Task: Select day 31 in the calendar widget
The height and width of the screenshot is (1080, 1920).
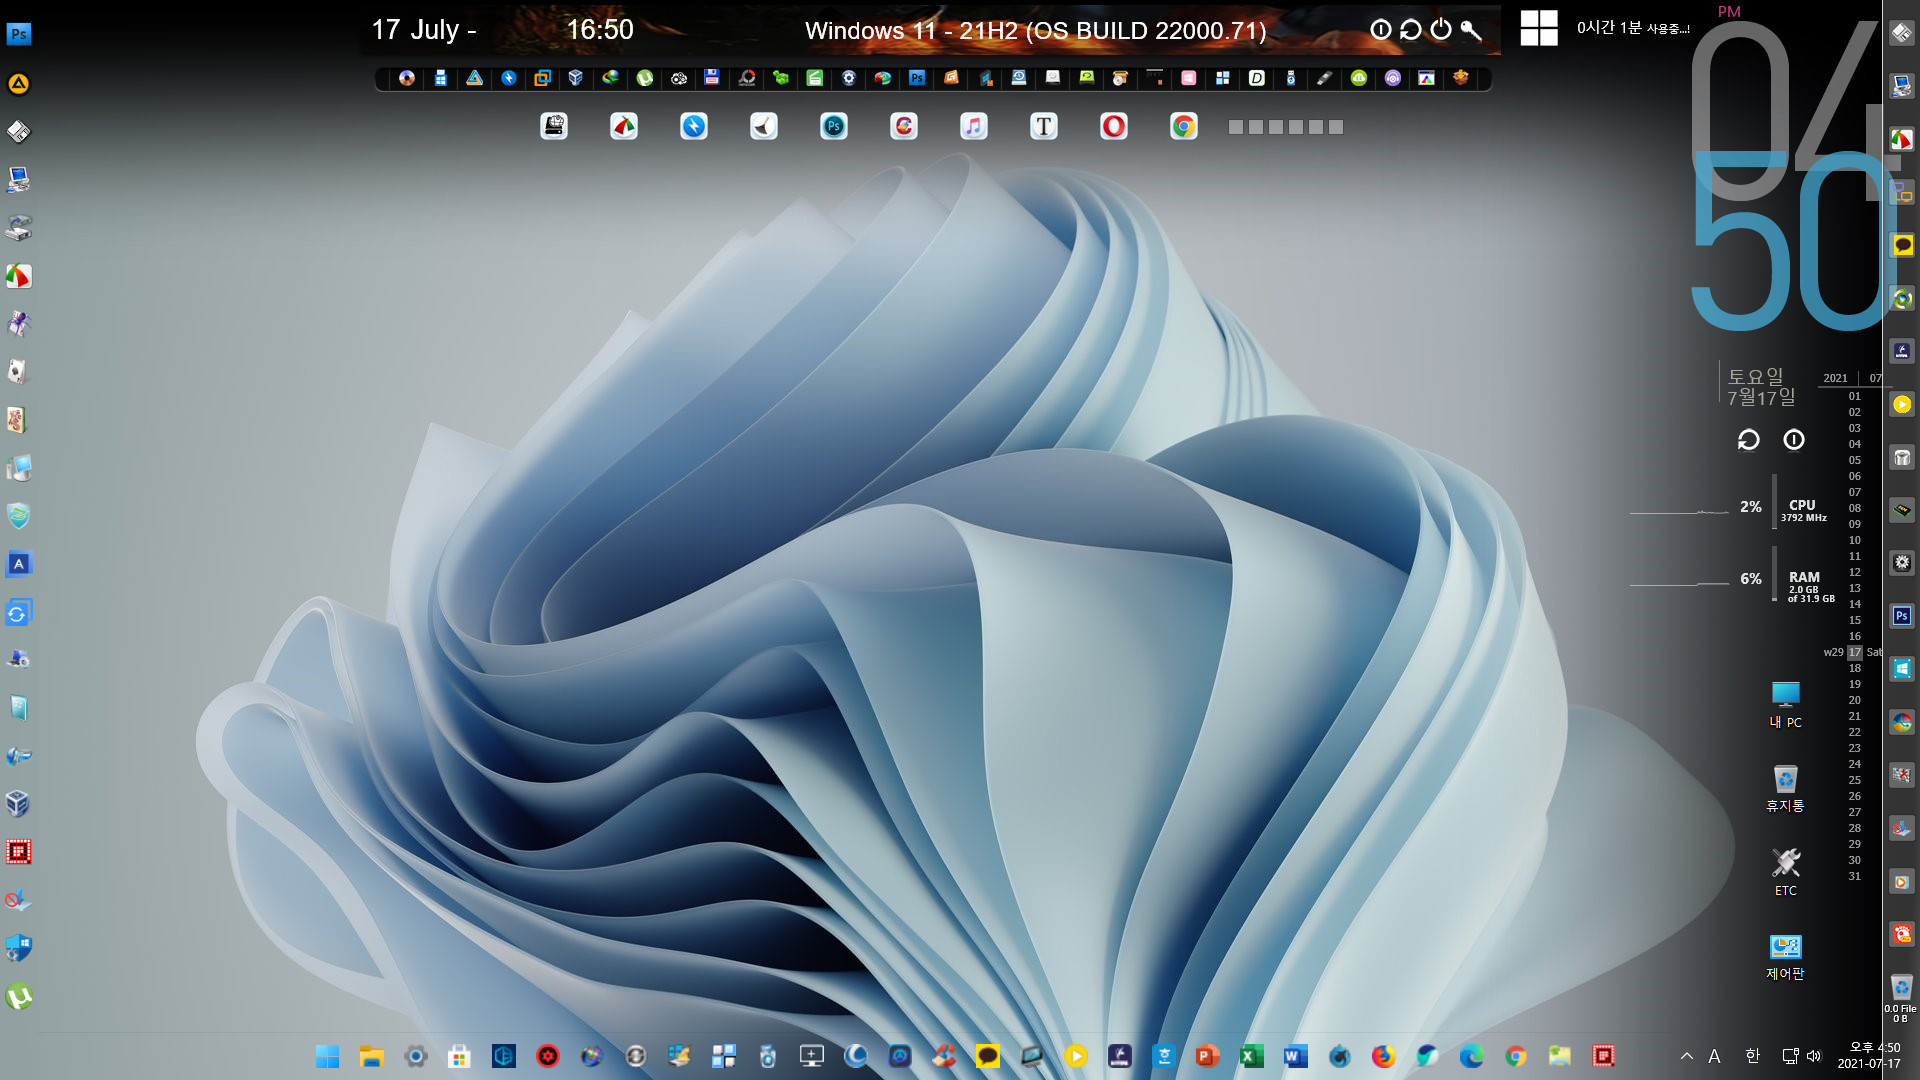Action: pyautogui.click(x=1855, y=876)
